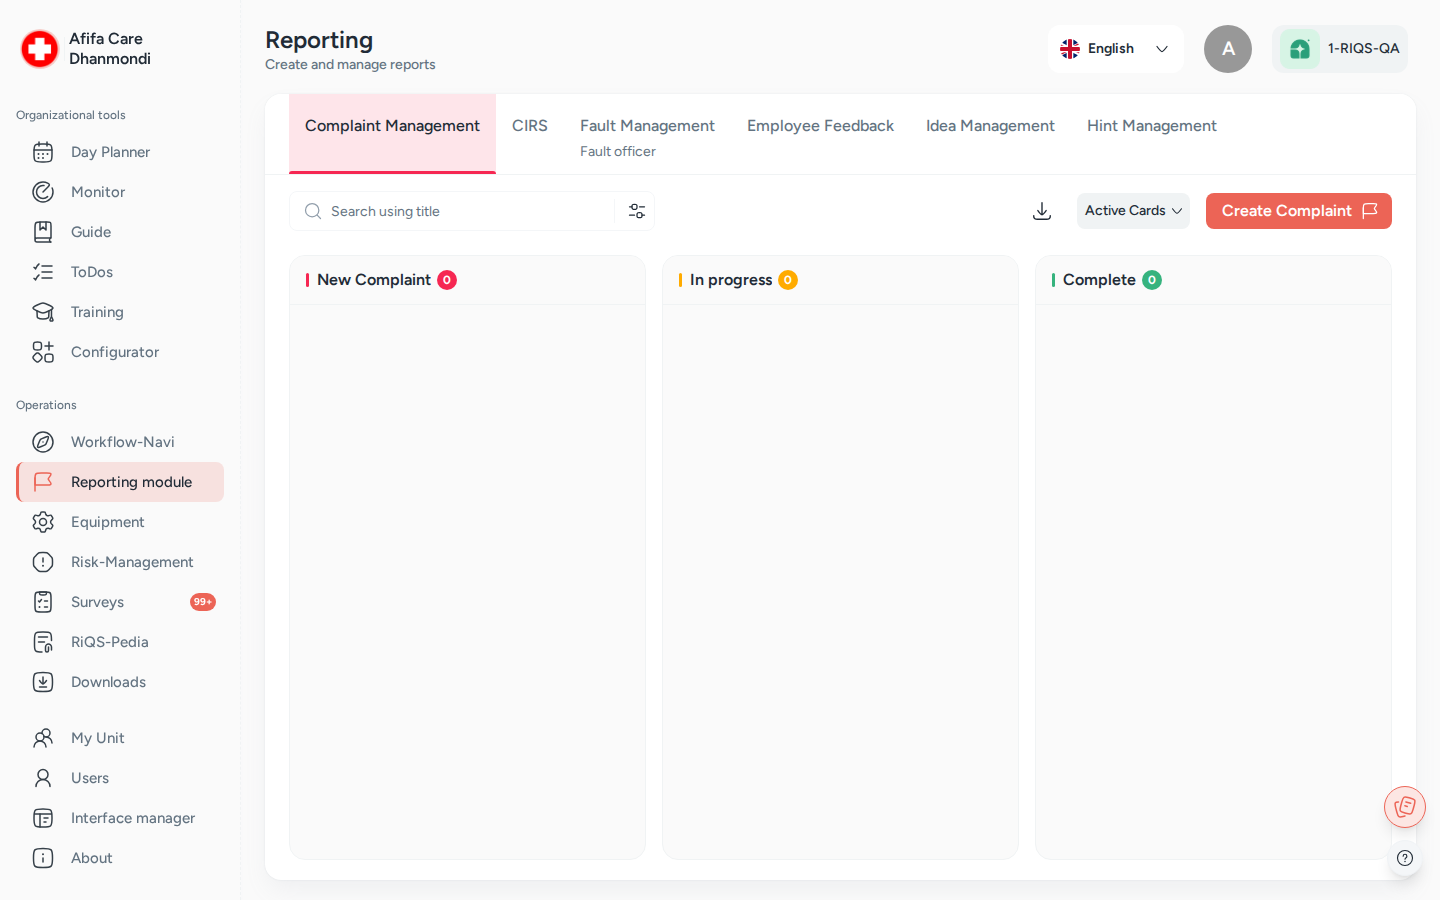
Task: Go to Surveys in the sidebar
Action: click(120, 602)
